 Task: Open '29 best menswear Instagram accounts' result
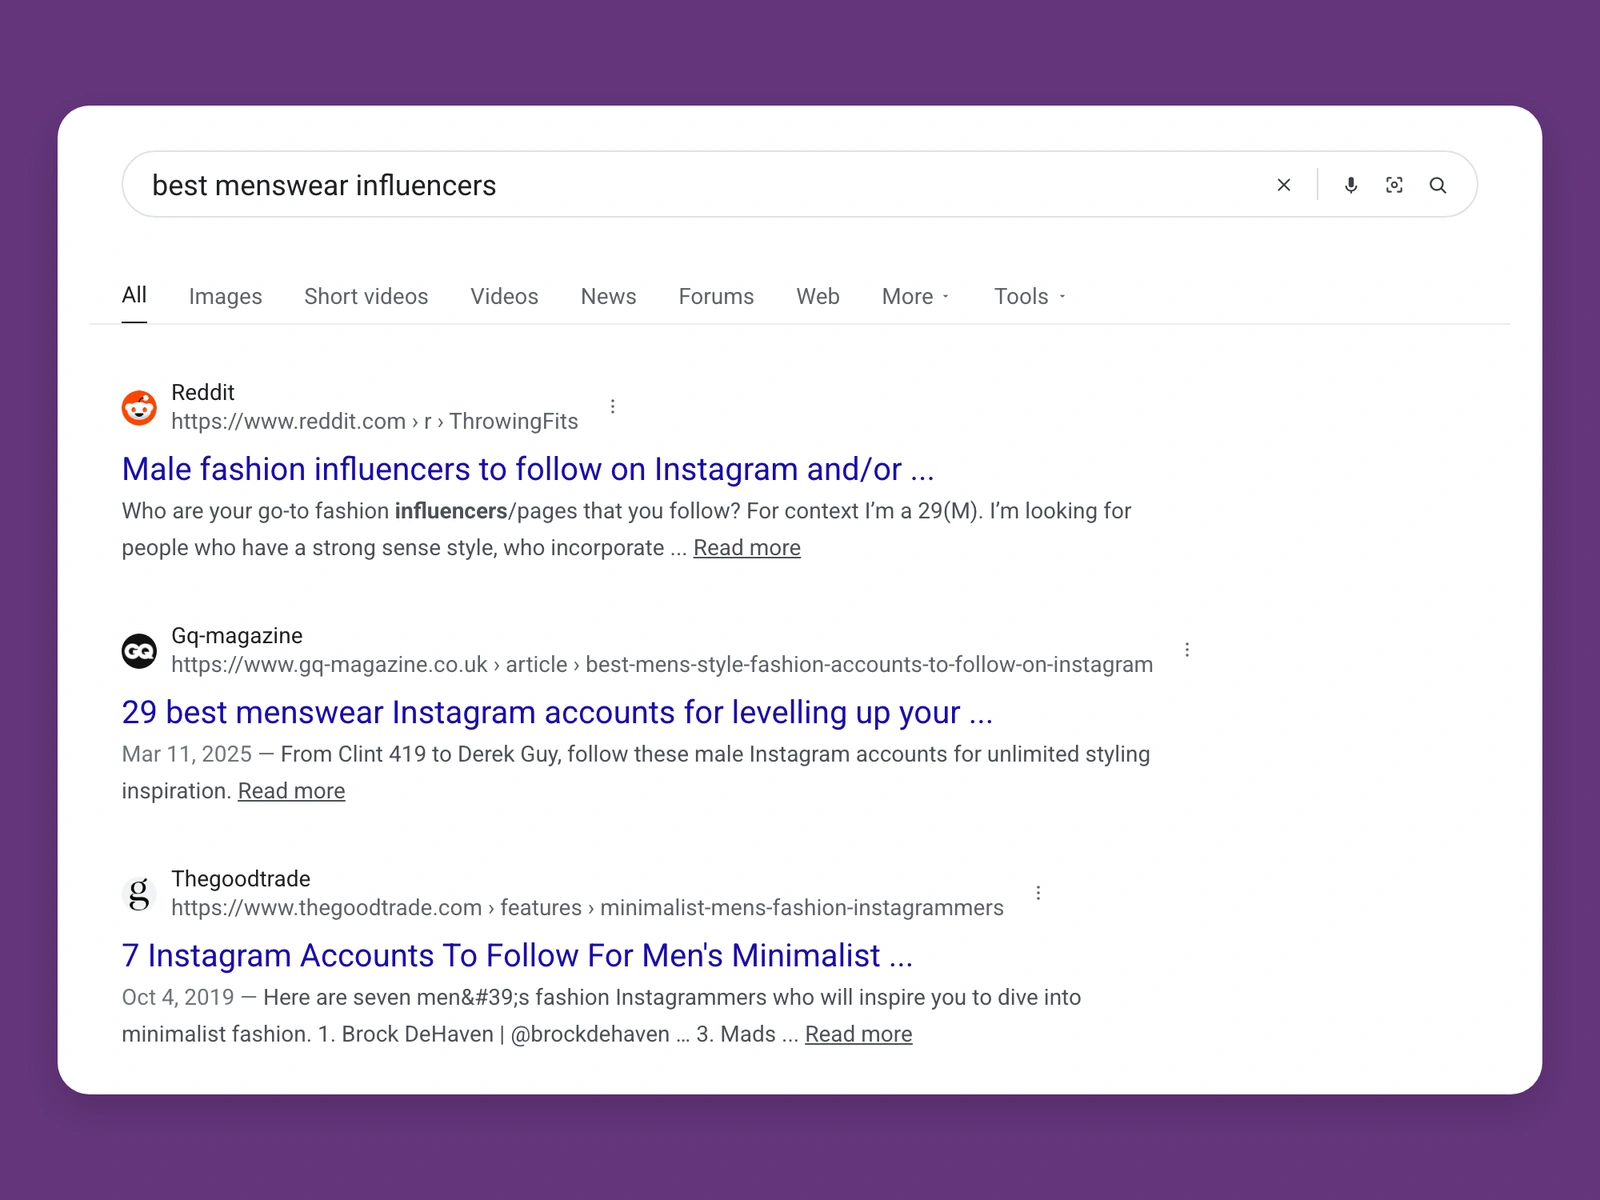[x=557, y=712]
